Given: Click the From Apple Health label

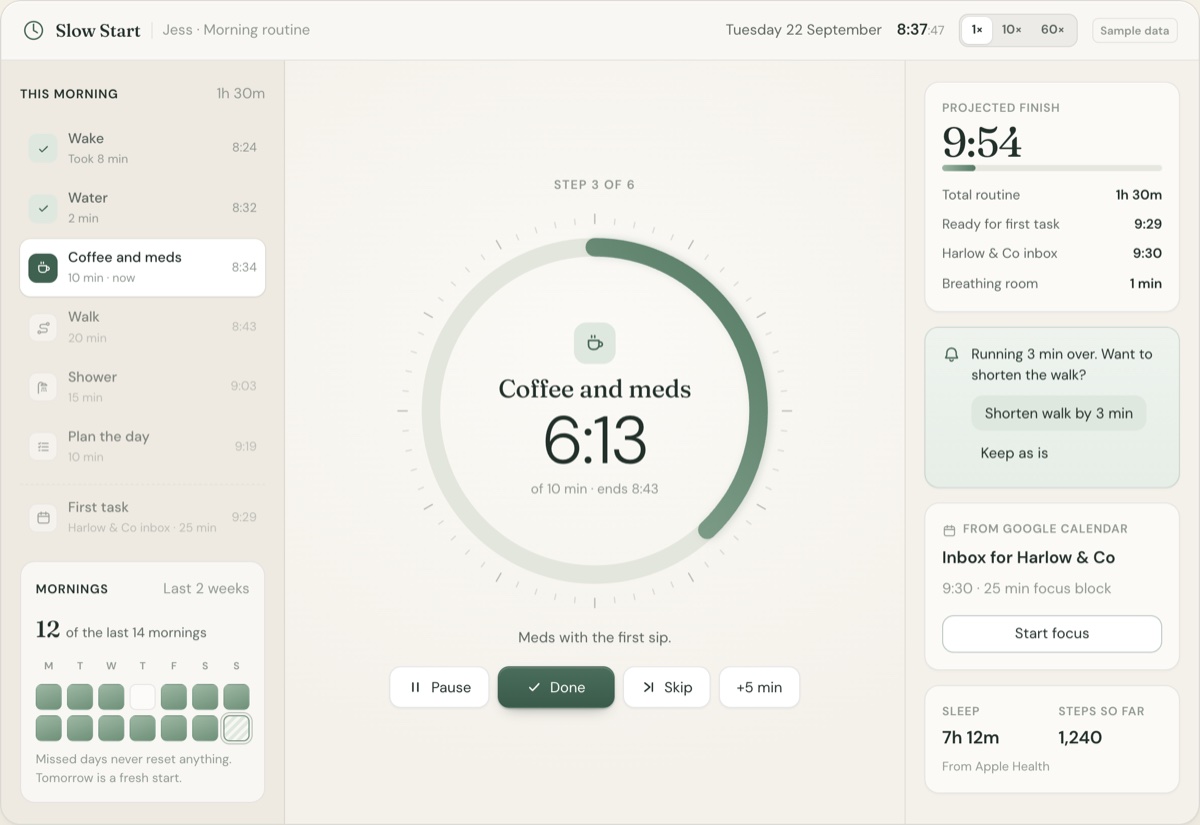Looking at the screenshot, I should coord(996,766).
